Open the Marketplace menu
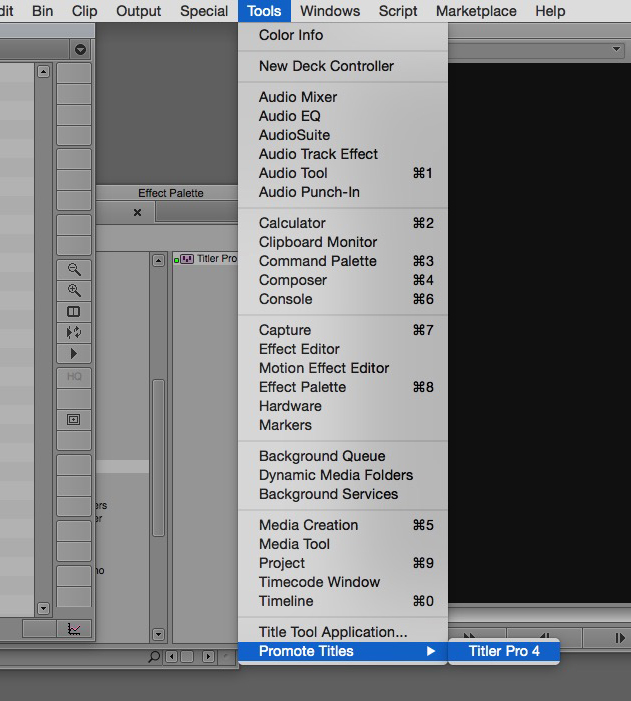The image size is (631, 701). pyautogui.click(x=476, y=11)
